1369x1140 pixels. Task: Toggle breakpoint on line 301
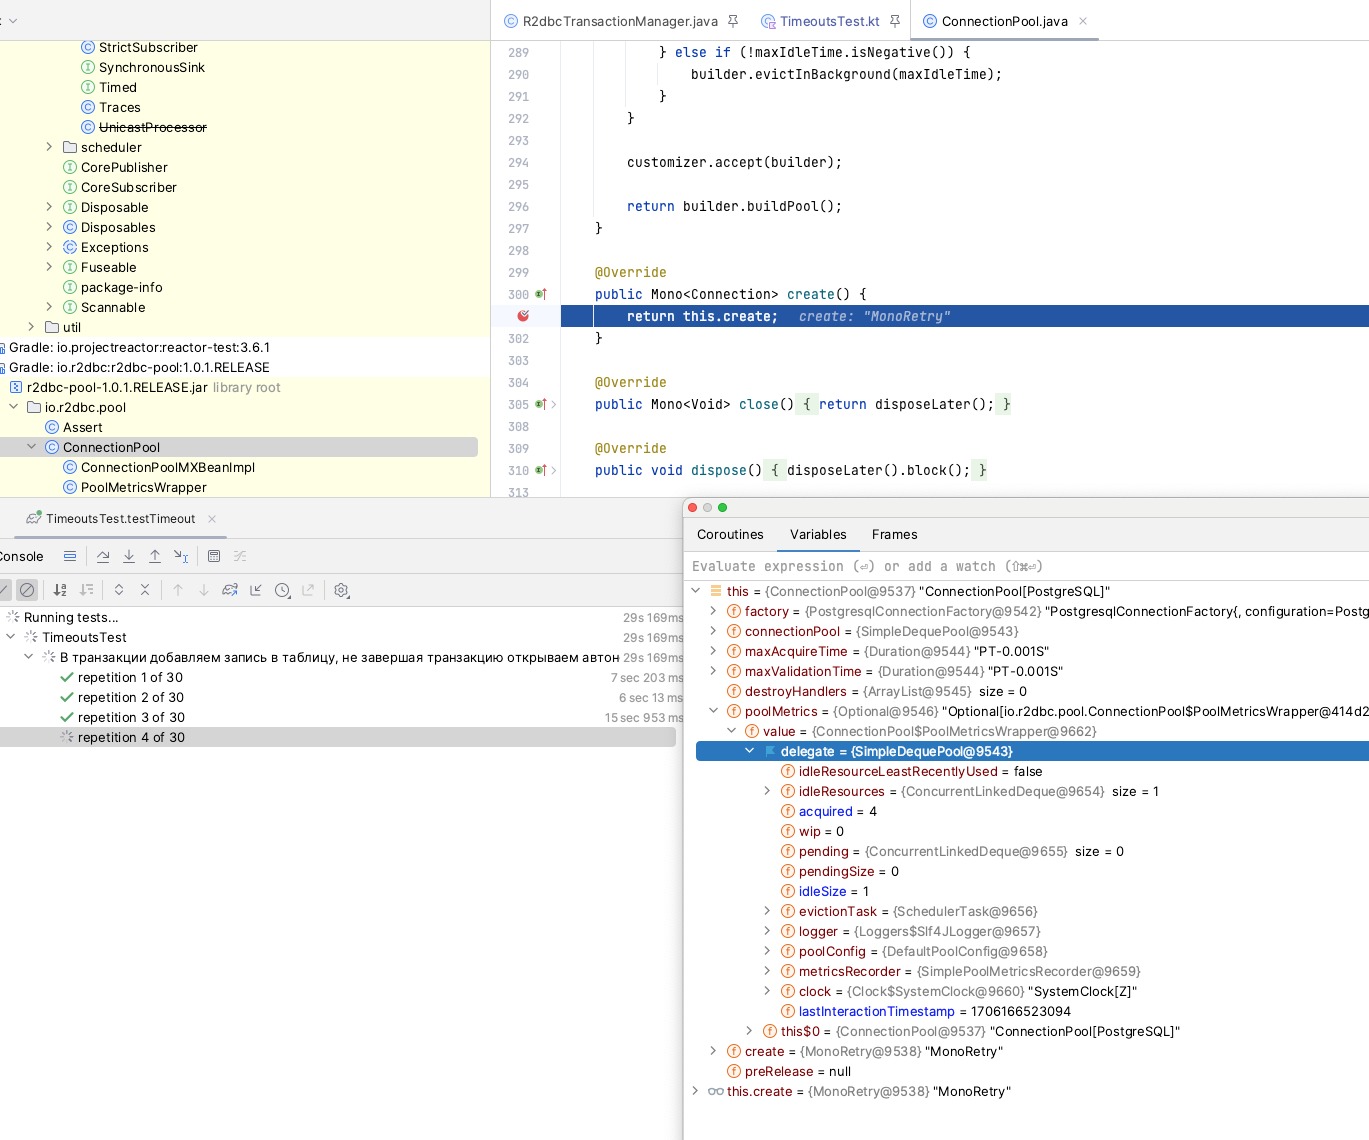[x=523, y=316]
